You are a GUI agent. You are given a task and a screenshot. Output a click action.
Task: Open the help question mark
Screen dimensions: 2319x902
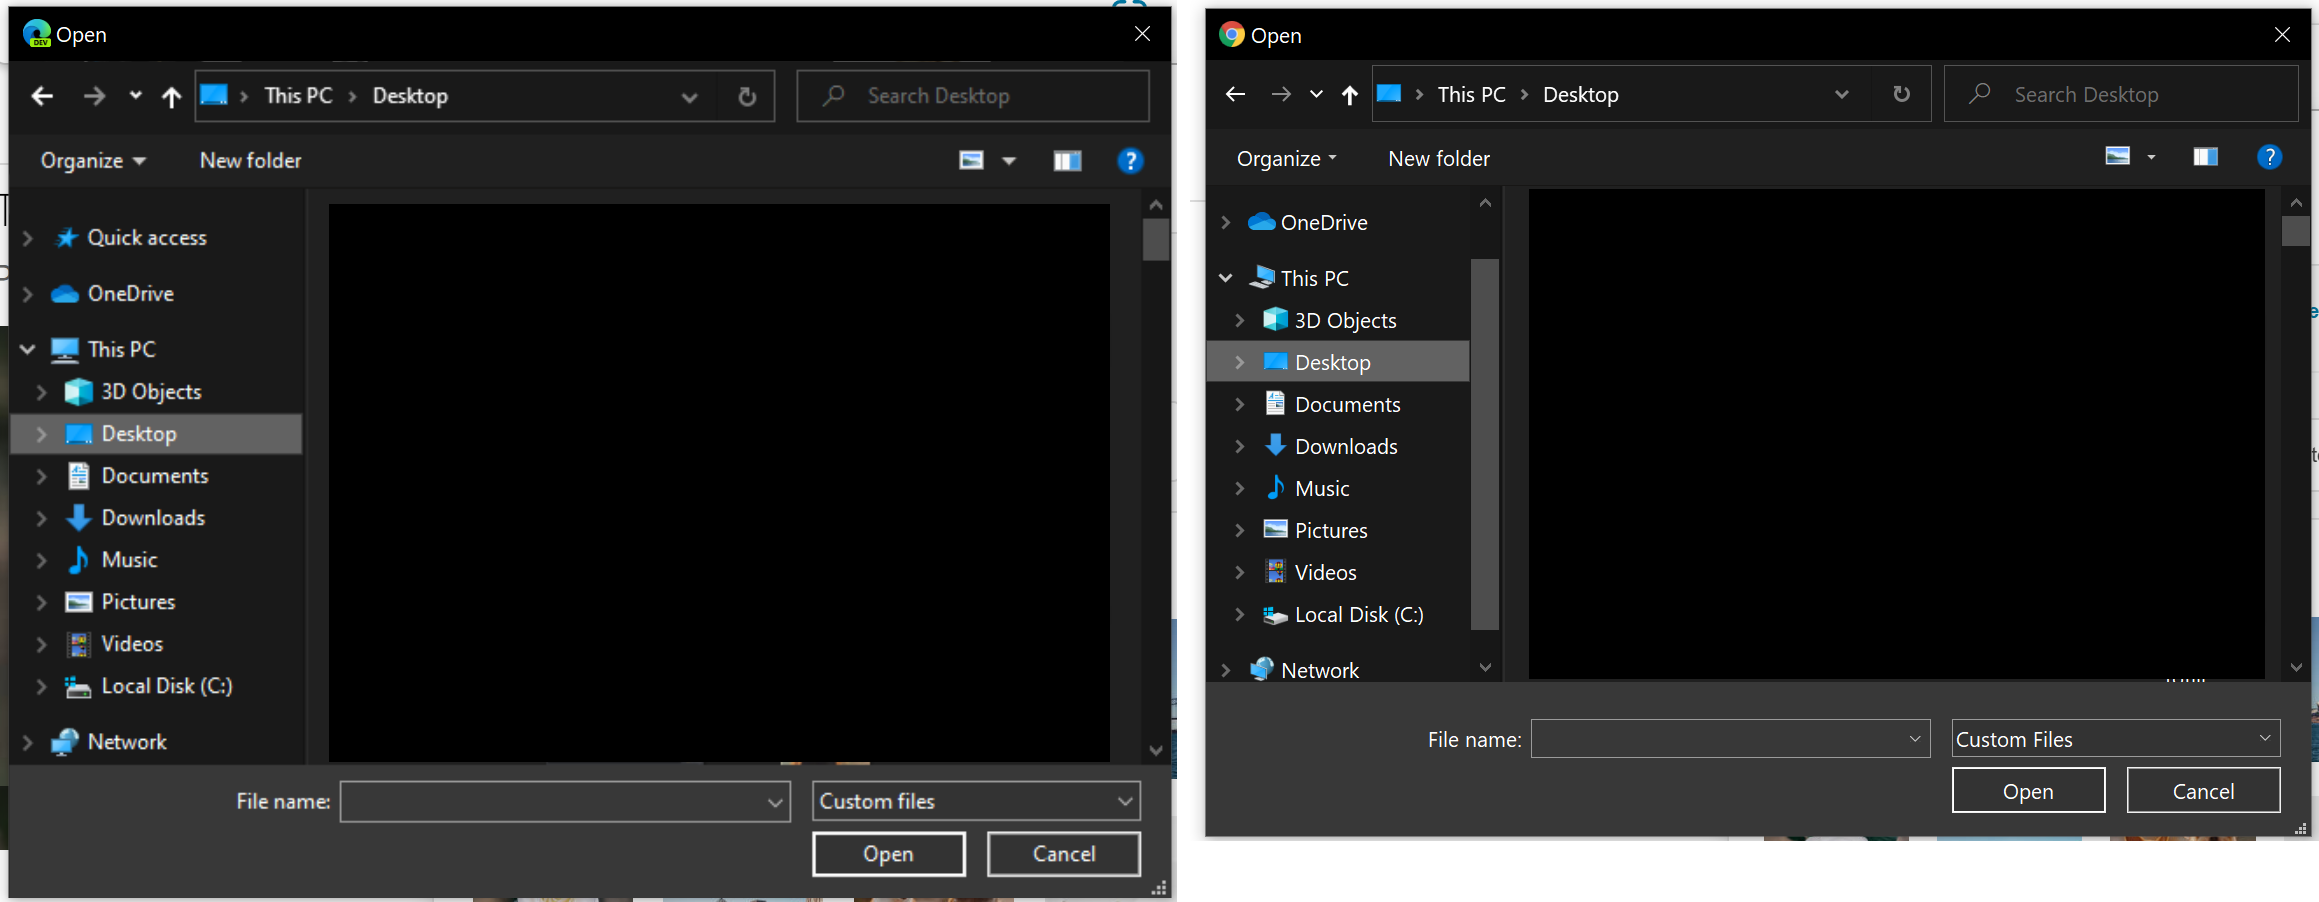(2269, 157)
